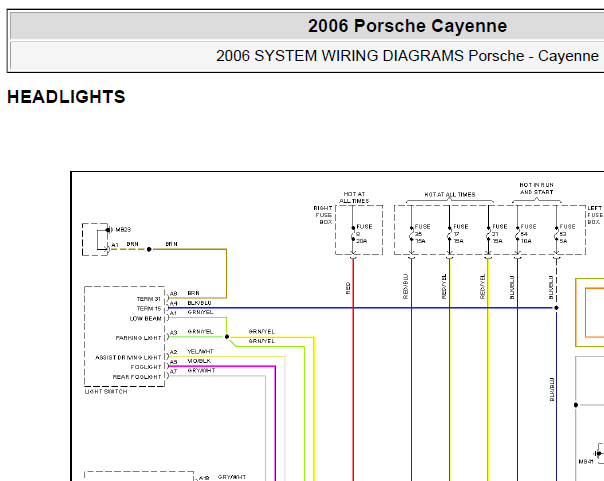
Task: Select the FUSE 53 5A label
Action: 567,234
